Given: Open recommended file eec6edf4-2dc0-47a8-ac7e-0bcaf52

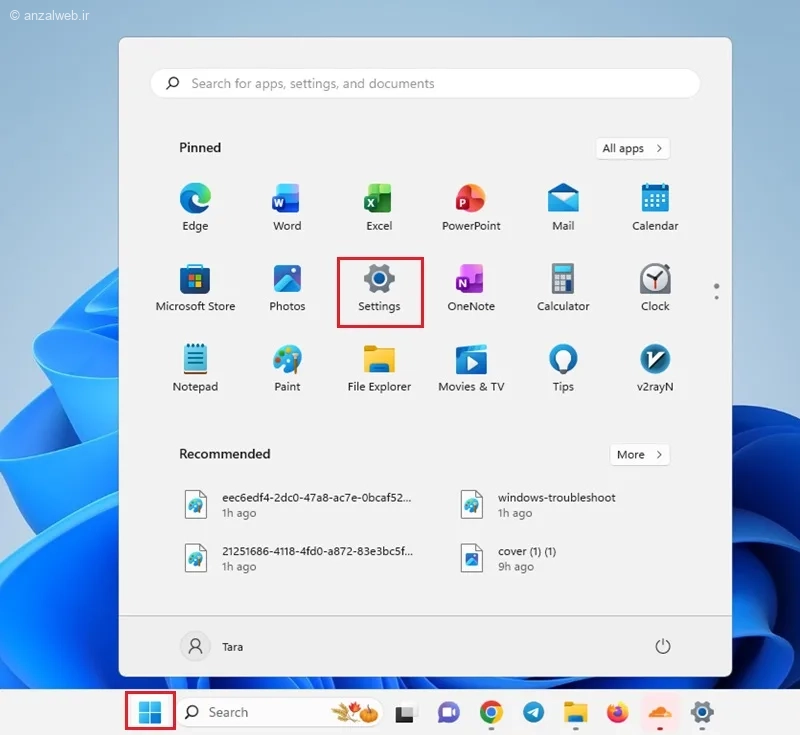Looking at the screenshot, I should pyautogui.click(x=299, y=504).
